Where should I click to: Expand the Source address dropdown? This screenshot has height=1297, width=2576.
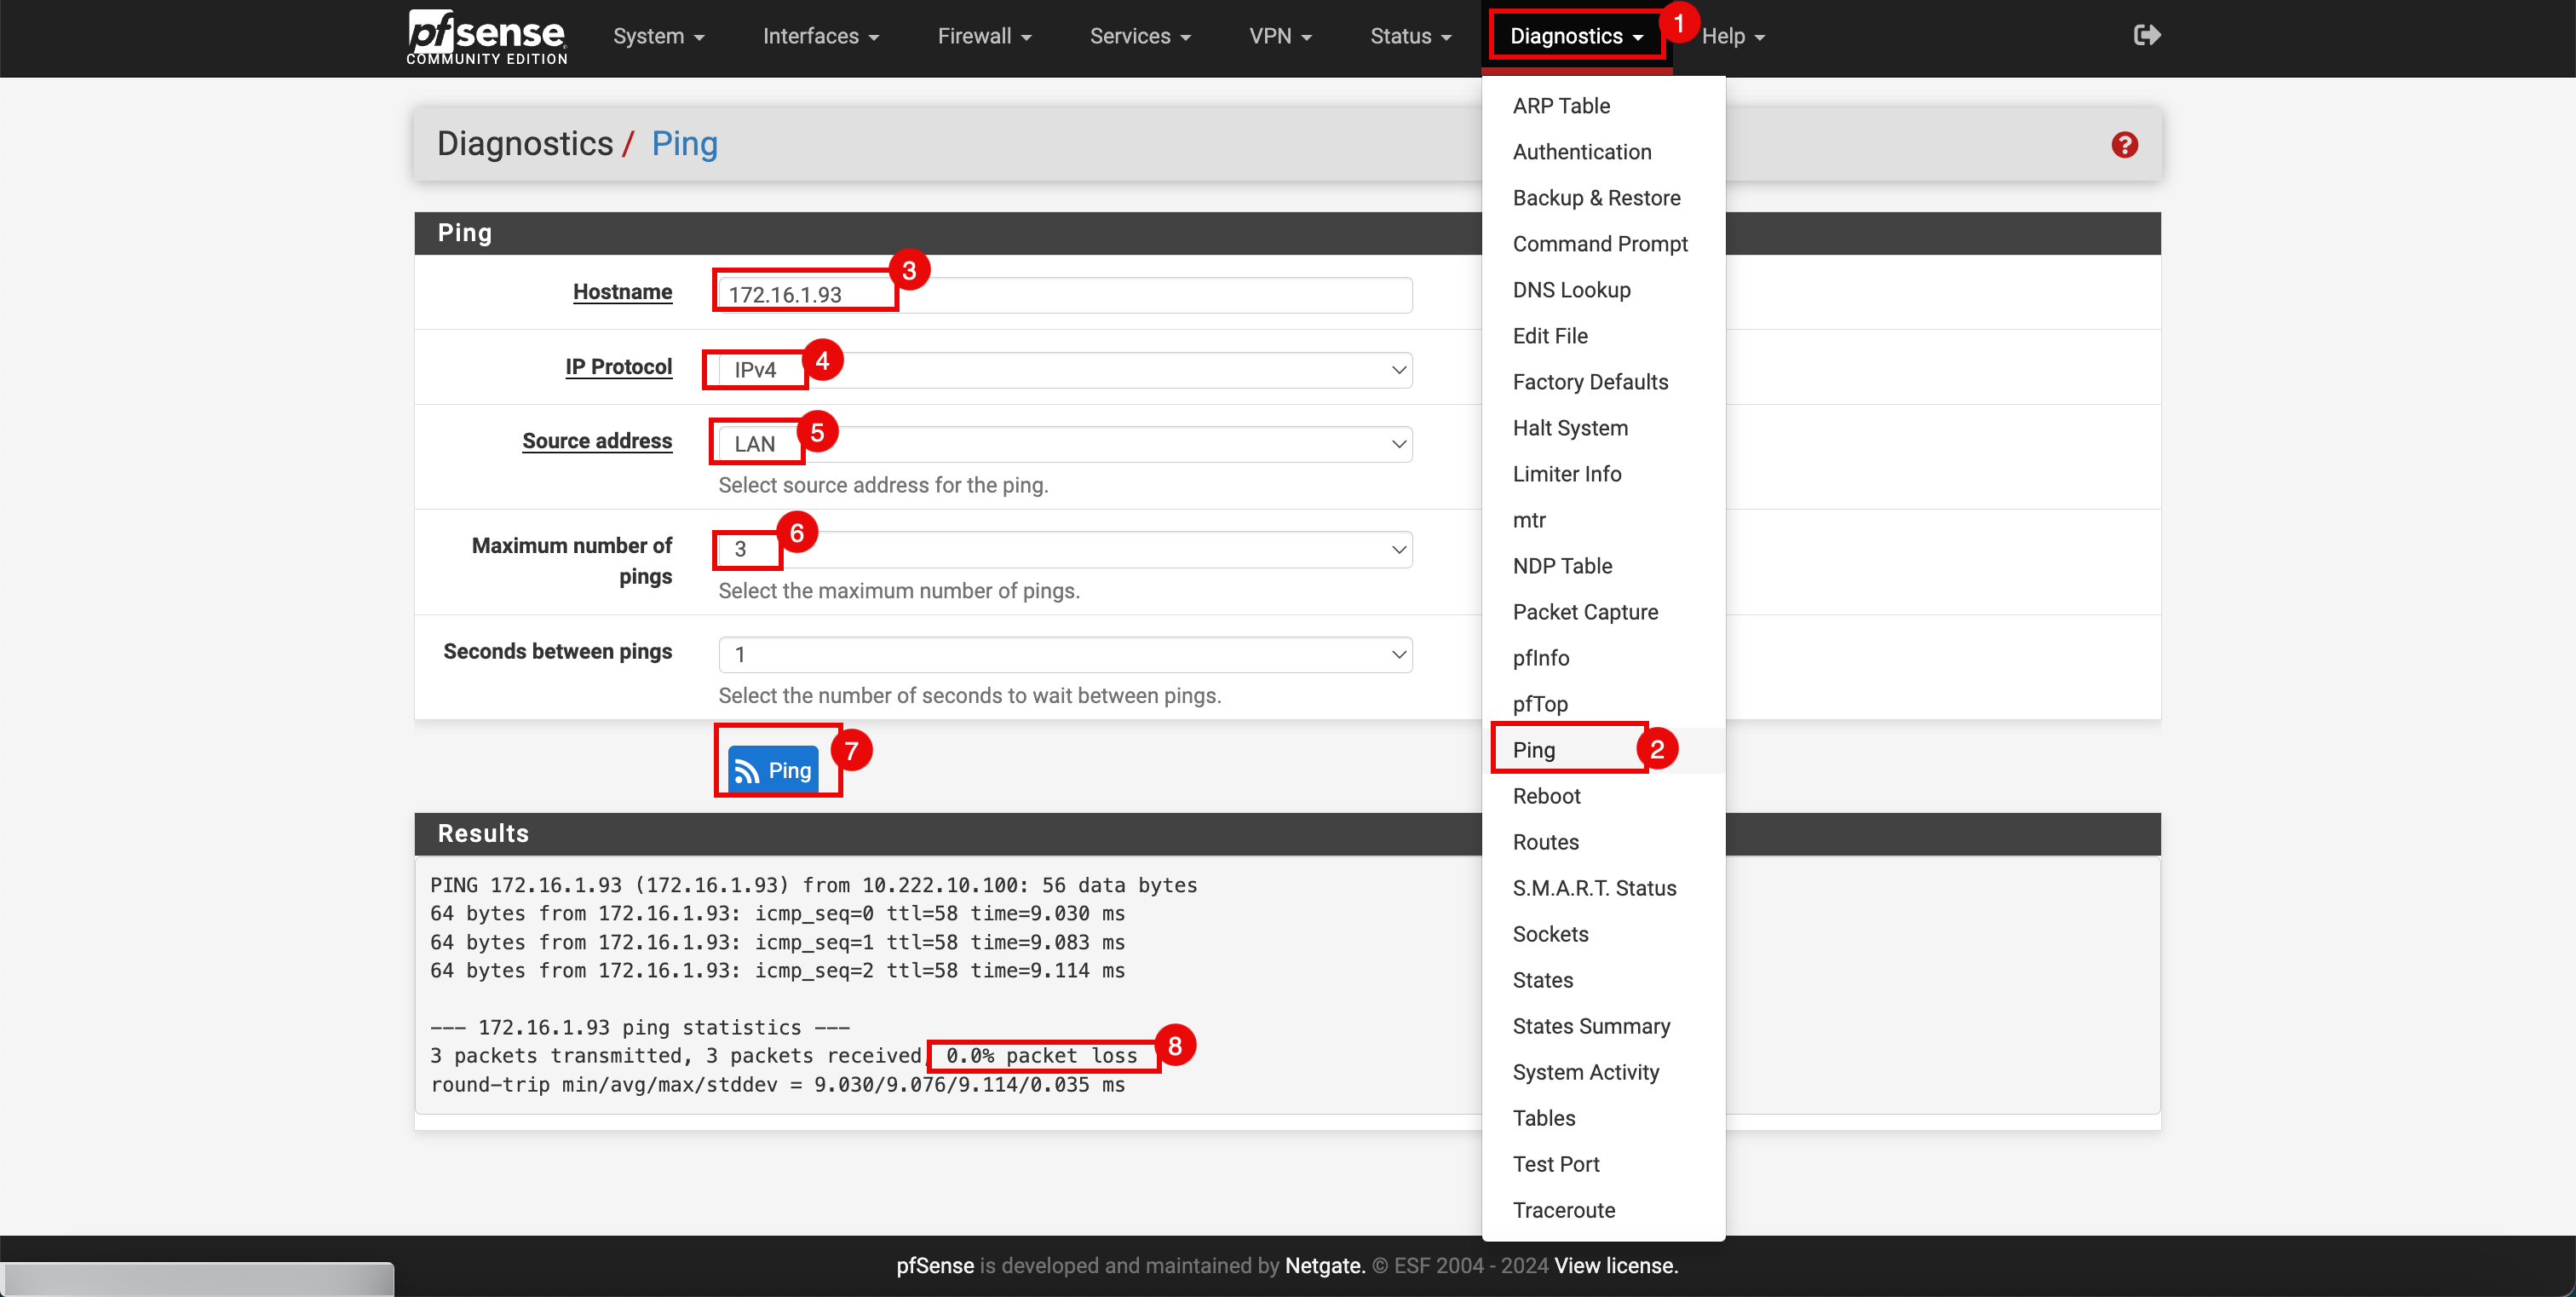[1065, 443]
